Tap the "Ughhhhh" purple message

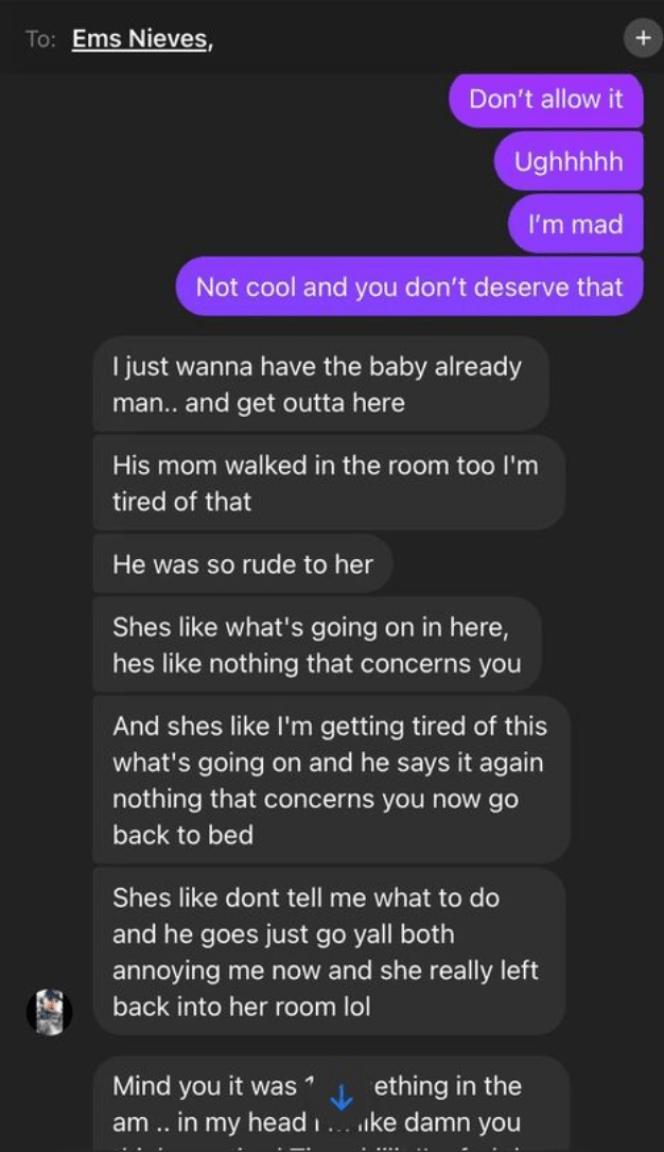point(569,162)
